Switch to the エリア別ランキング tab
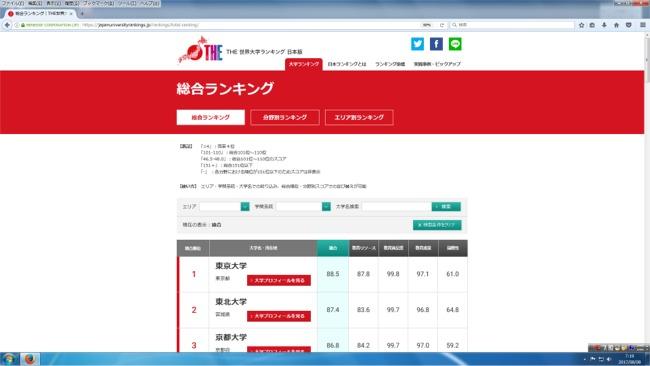The width and height of the screenshot is (650, 366). [x=359, y=117]
